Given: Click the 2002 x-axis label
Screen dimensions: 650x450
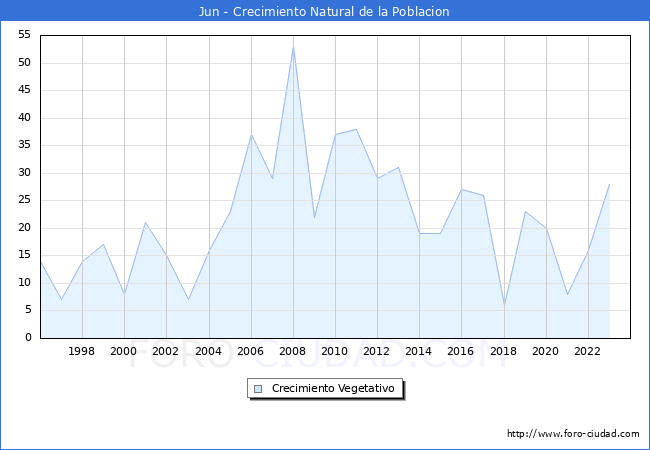Looking at the screenshot, I should click(x=165, y=351).
